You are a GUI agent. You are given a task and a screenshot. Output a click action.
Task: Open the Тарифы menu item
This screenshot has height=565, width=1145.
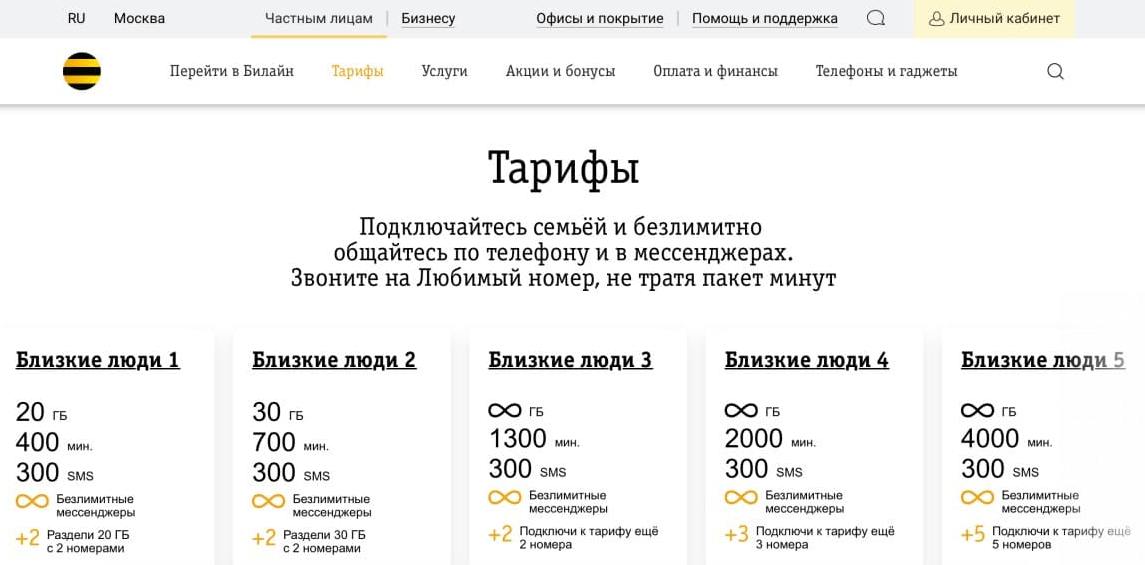[357, 72]
